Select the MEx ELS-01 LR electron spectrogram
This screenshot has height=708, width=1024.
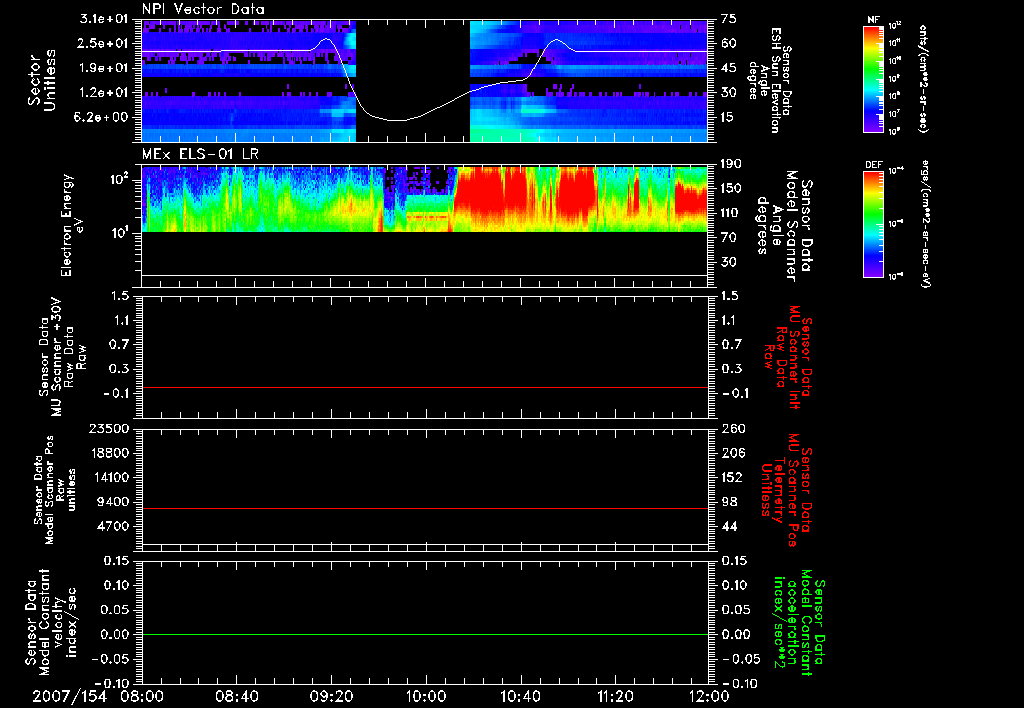(x=424, y=199)
